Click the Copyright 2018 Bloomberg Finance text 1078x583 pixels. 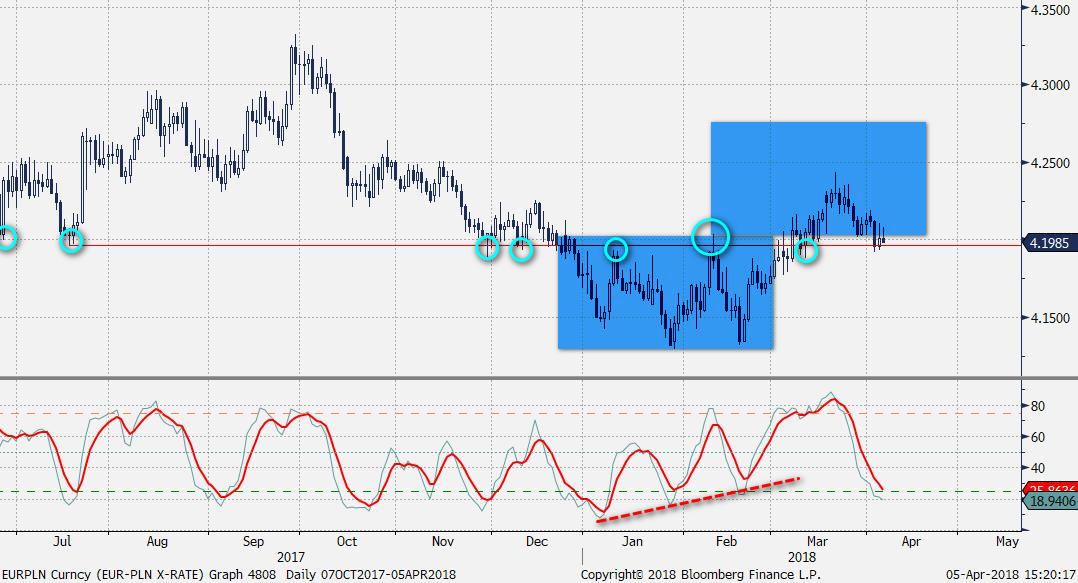tap(701, 575)
